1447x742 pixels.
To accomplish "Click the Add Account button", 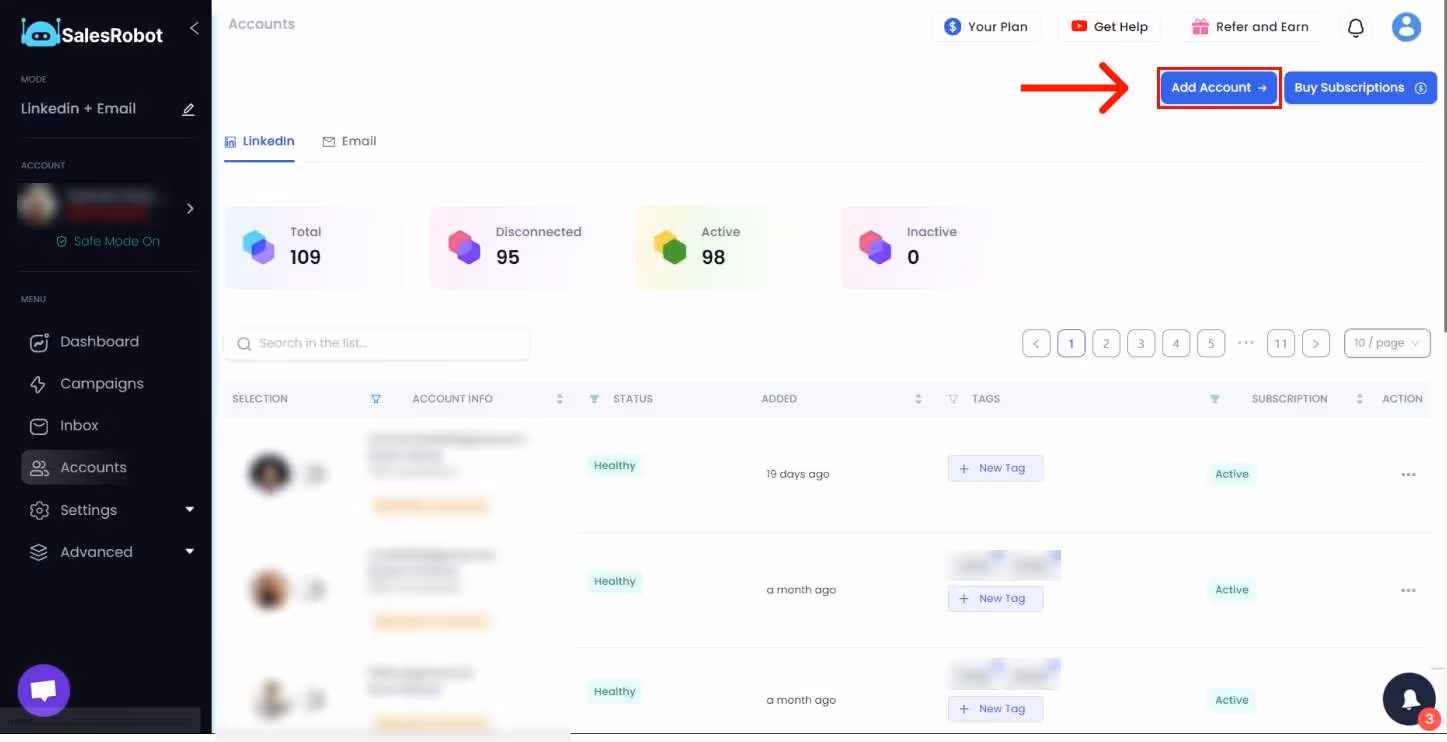I will click(x=1219, y=87).
